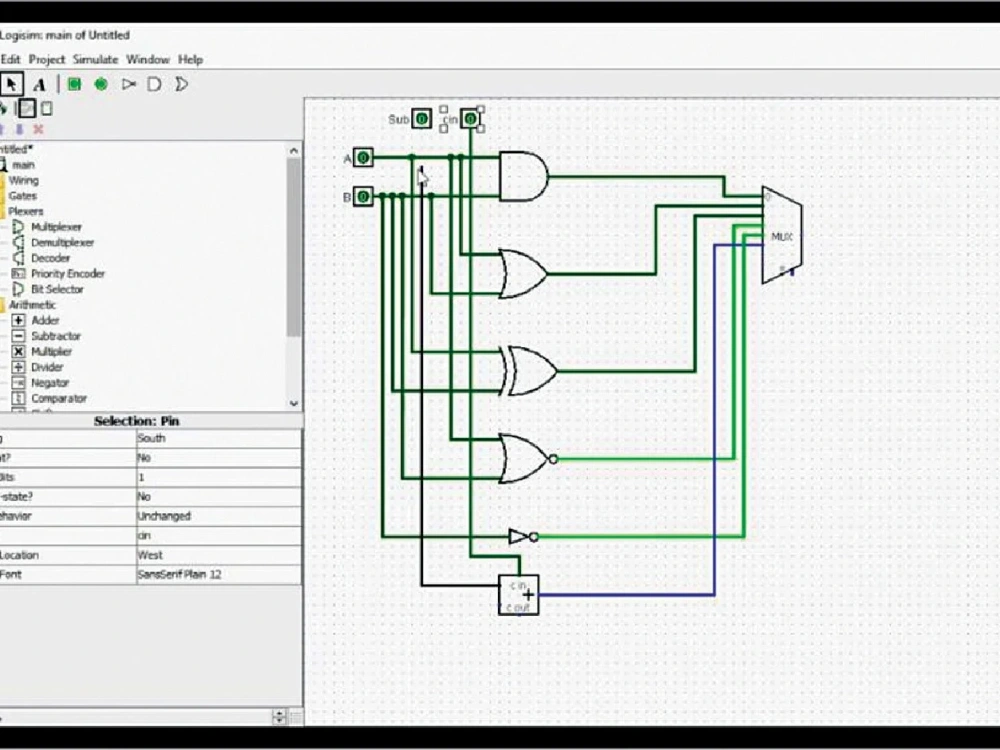Open the Project menu
Screen dimensions: 1000x750
(47, 59)
